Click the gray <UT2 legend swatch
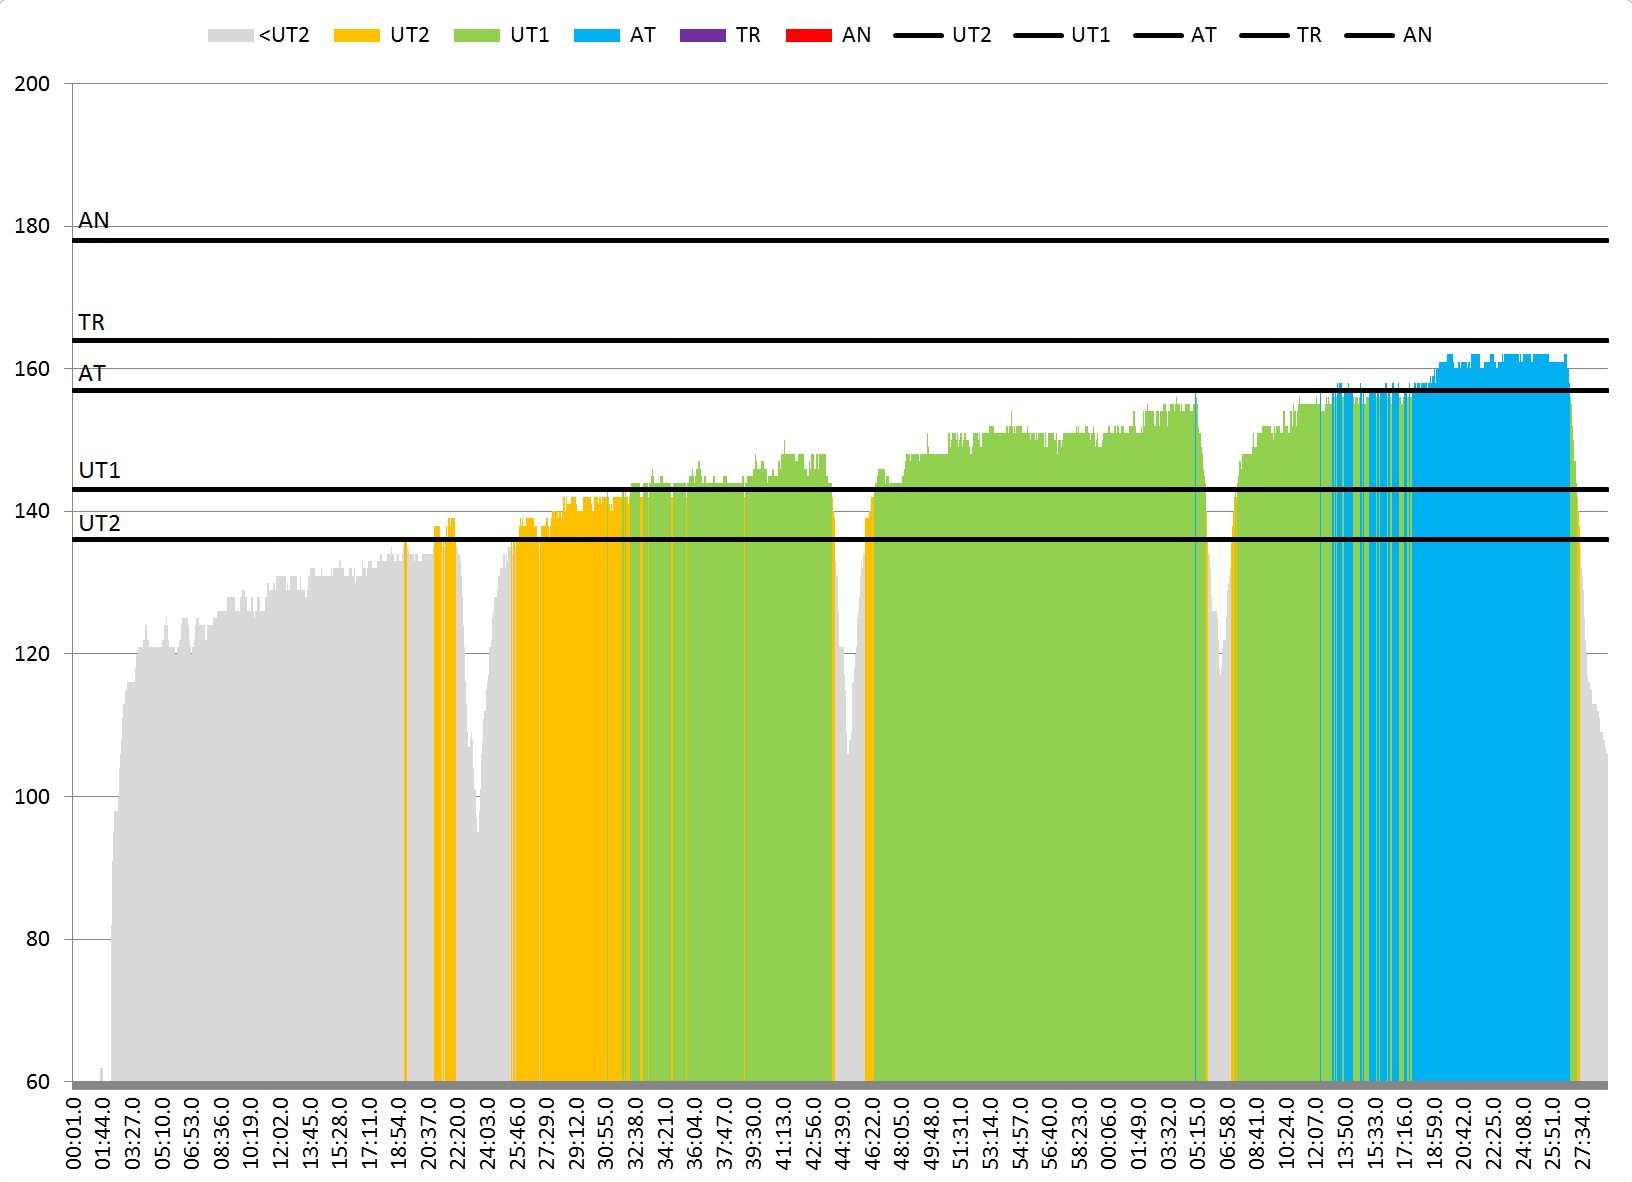The width and height of the screenshot is (1632, 1182). point(230,36)
